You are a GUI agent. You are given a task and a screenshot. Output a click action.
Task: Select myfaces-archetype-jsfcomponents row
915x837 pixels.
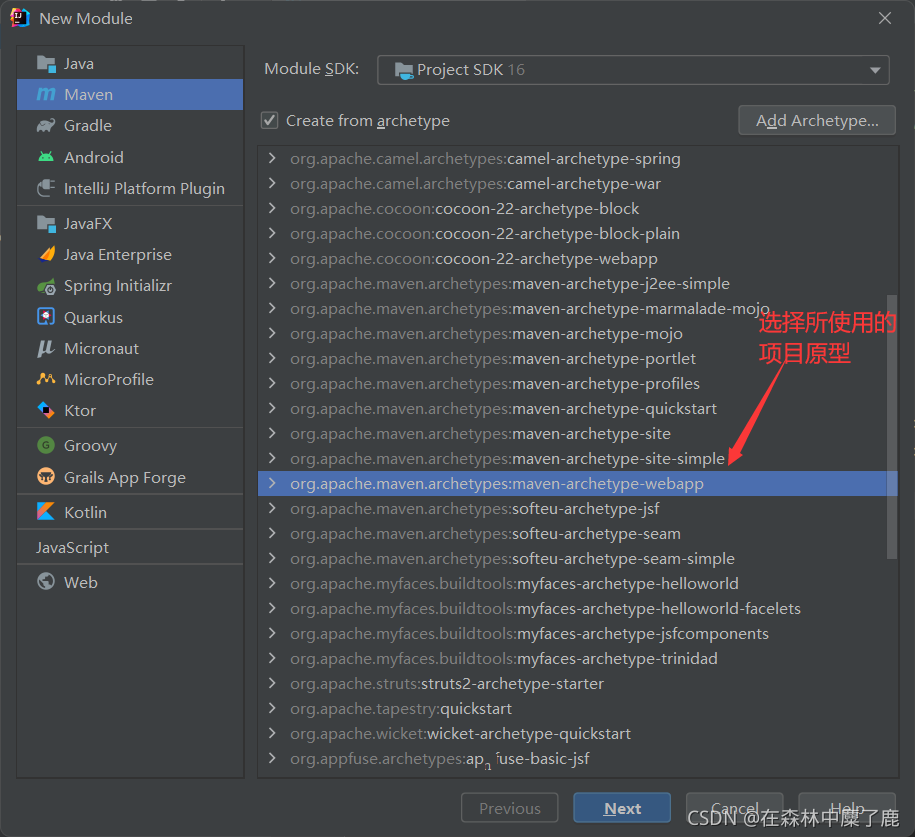click(x=578, y=633)
